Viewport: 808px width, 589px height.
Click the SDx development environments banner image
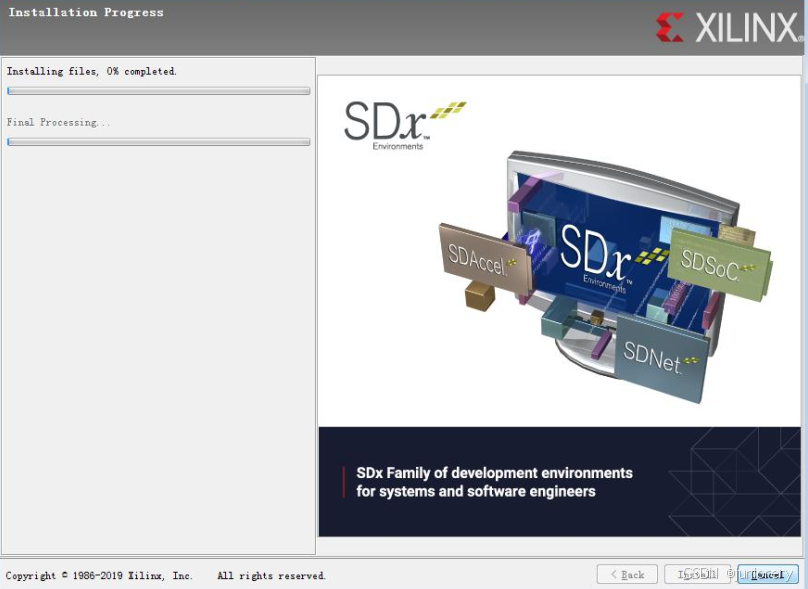pyautogui.click(x=560, y=306)
